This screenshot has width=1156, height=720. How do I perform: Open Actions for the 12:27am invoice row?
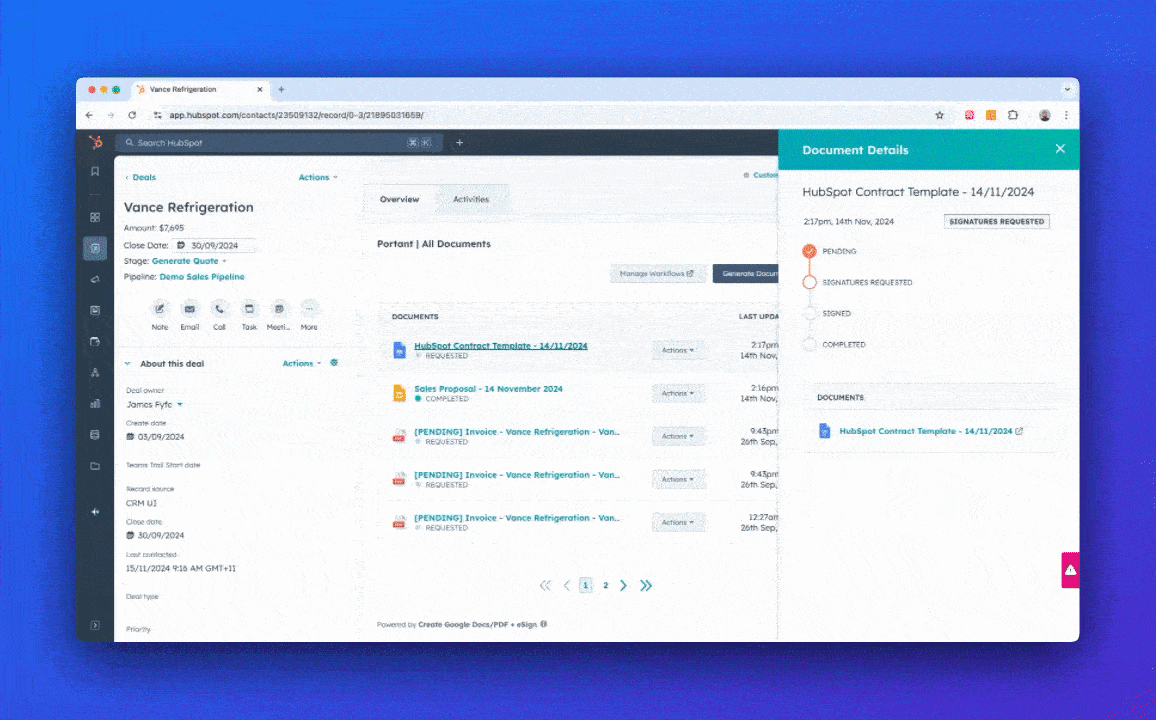(x=678, y=522)
